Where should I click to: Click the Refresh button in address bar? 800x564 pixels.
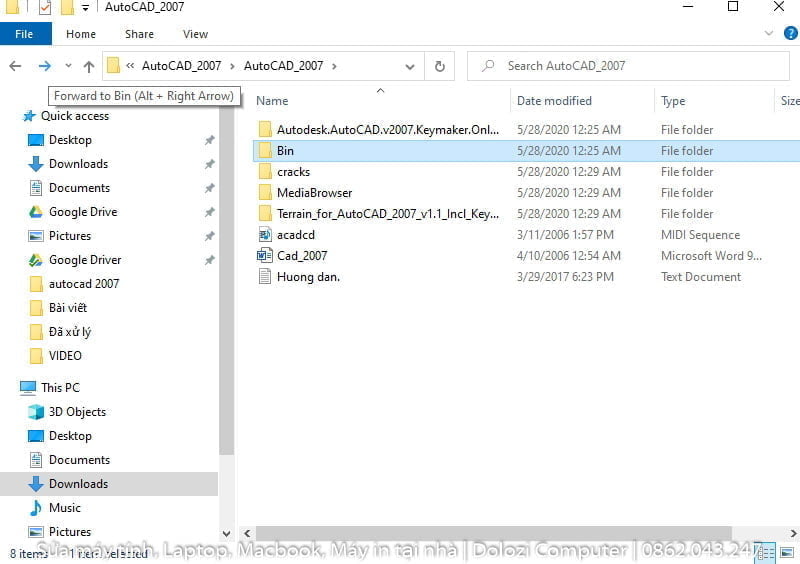[x=439, y=66]
